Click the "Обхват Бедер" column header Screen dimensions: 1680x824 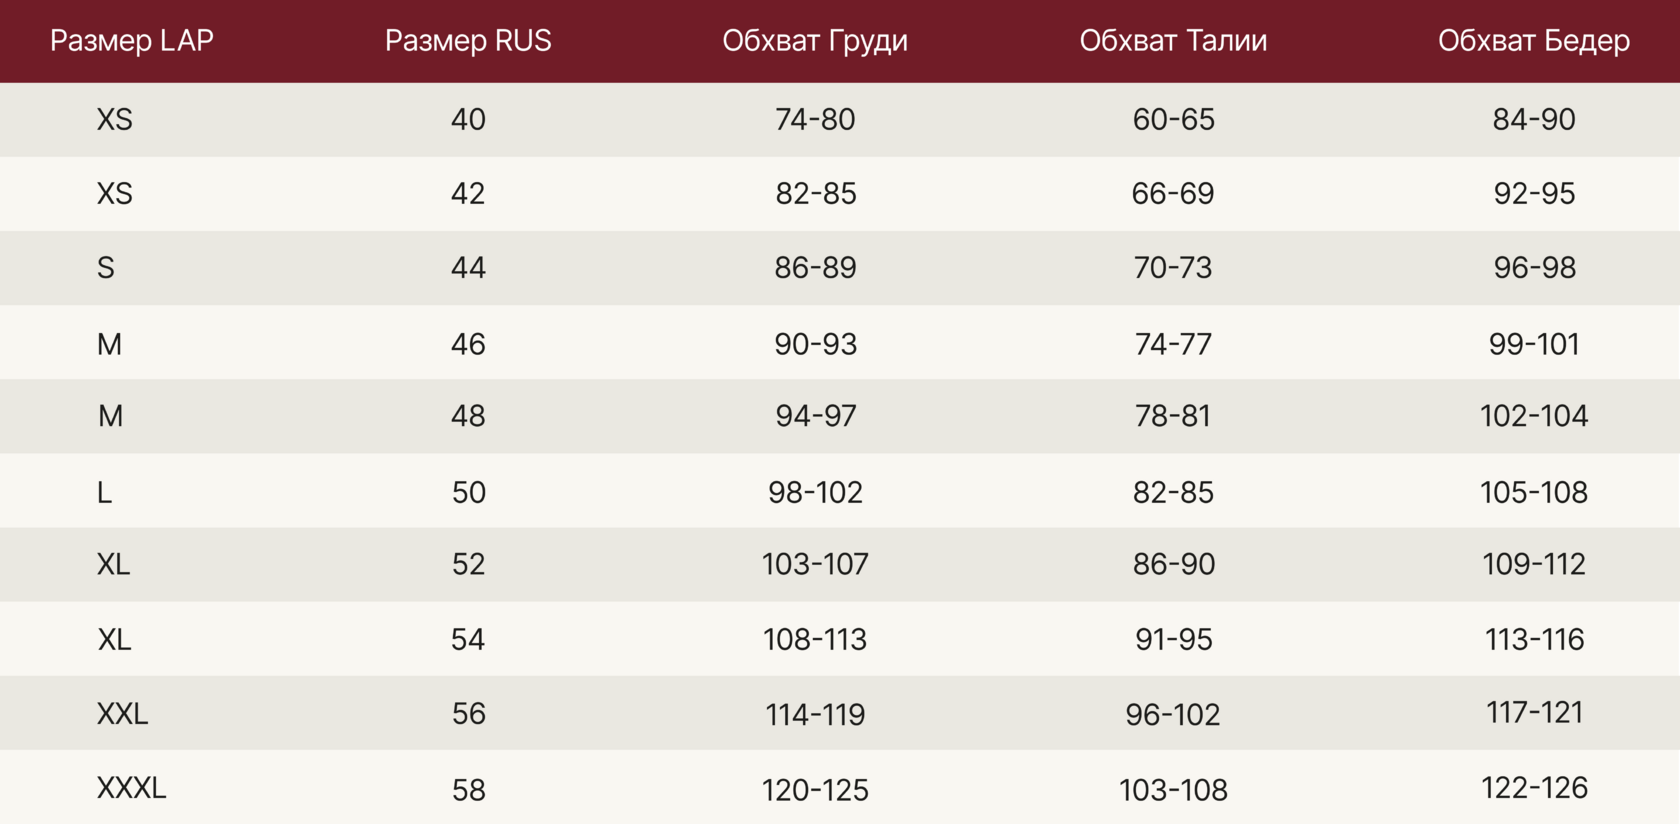[x=1533, y=41]
